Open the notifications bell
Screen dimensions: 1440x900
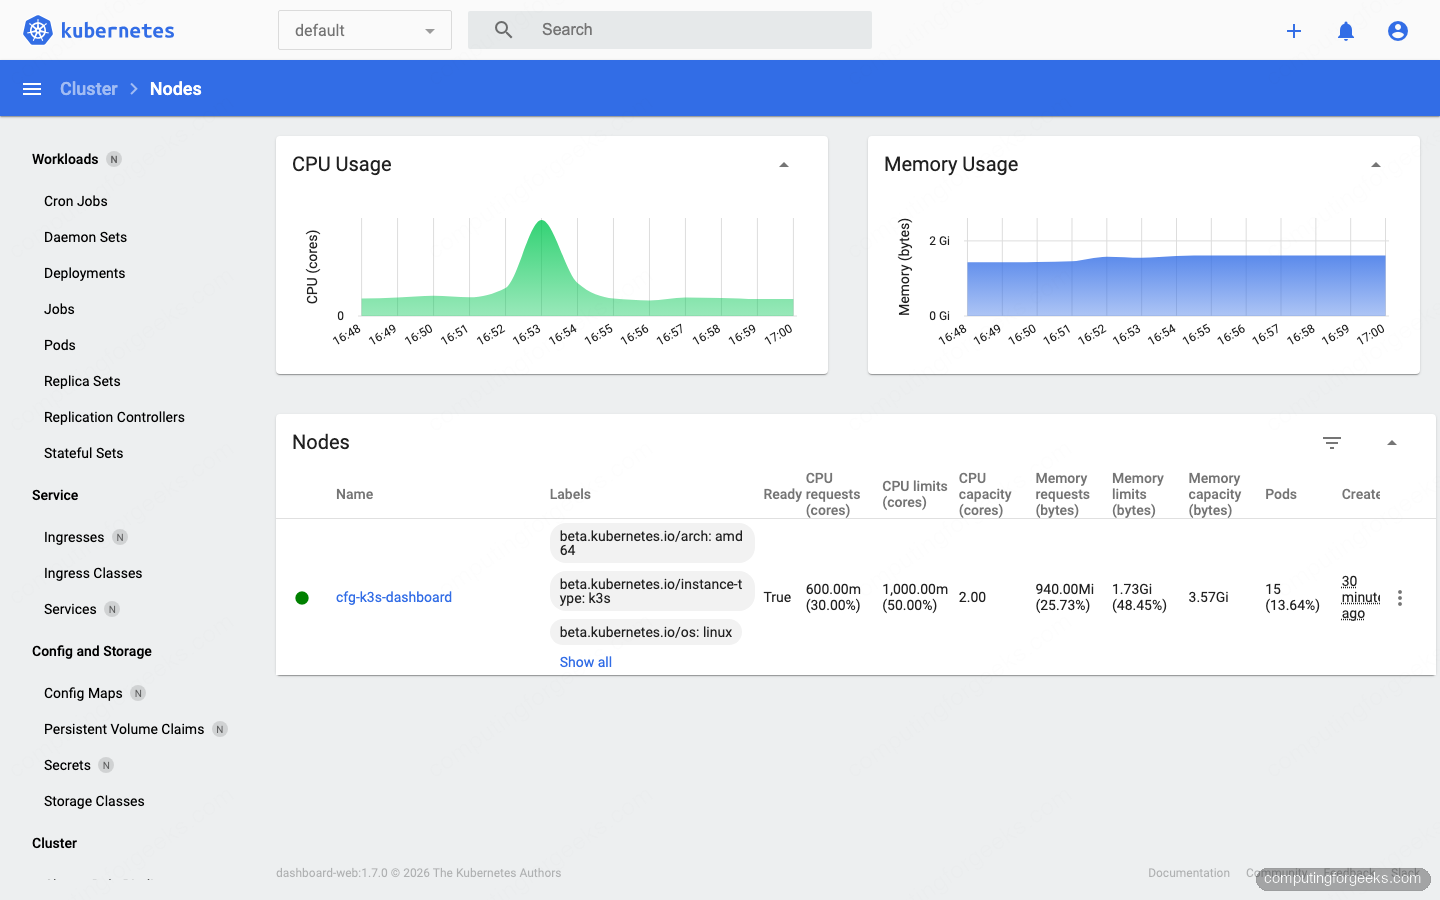pyautogui.click(x=1346, y=30)
